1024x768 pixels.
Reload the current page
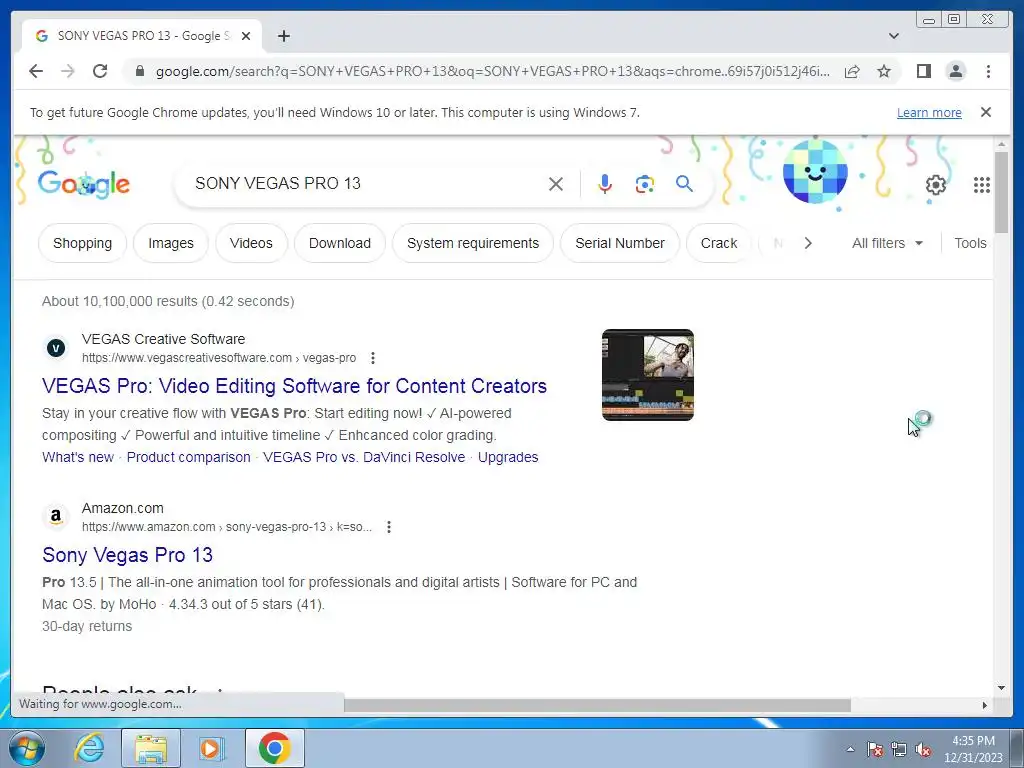[100, 71]
